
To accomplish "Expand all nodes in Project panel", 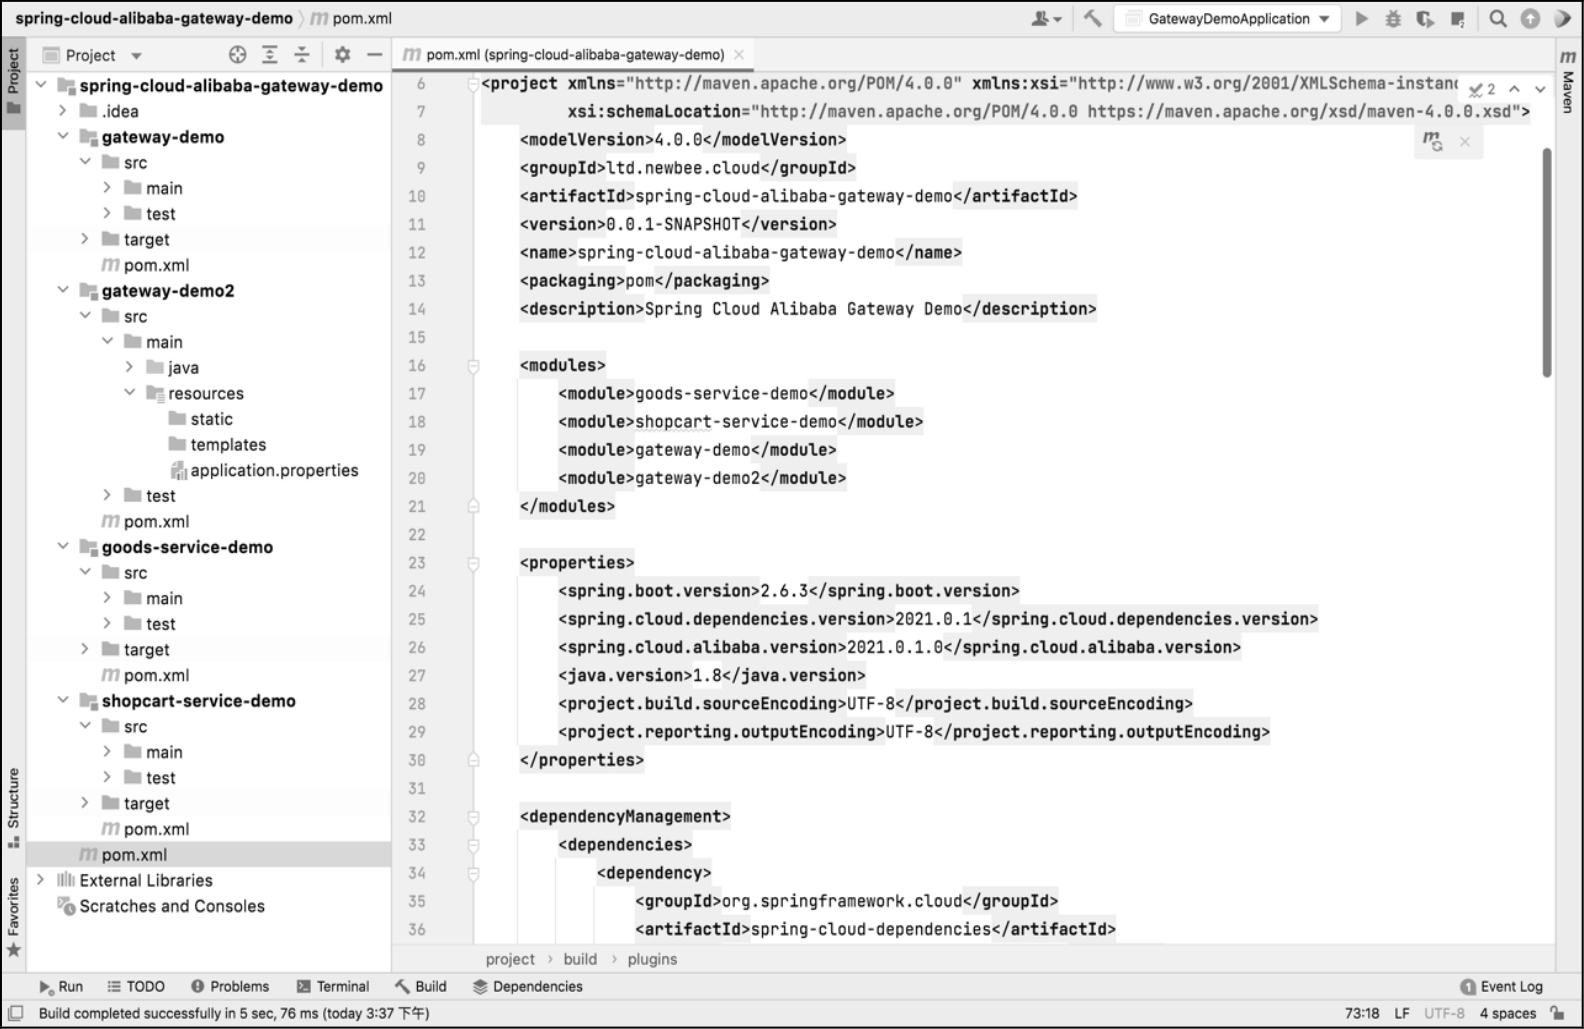I will (x=270, y=55).
